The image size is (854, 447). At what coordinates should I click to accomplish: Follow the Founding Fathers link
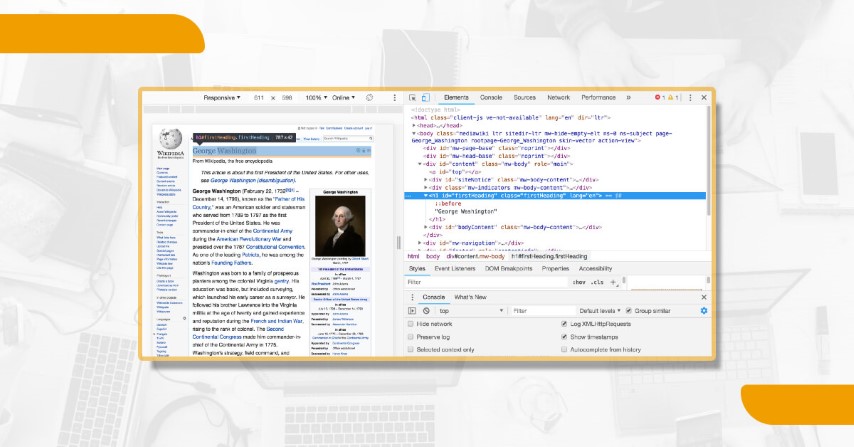coord(231,263)
